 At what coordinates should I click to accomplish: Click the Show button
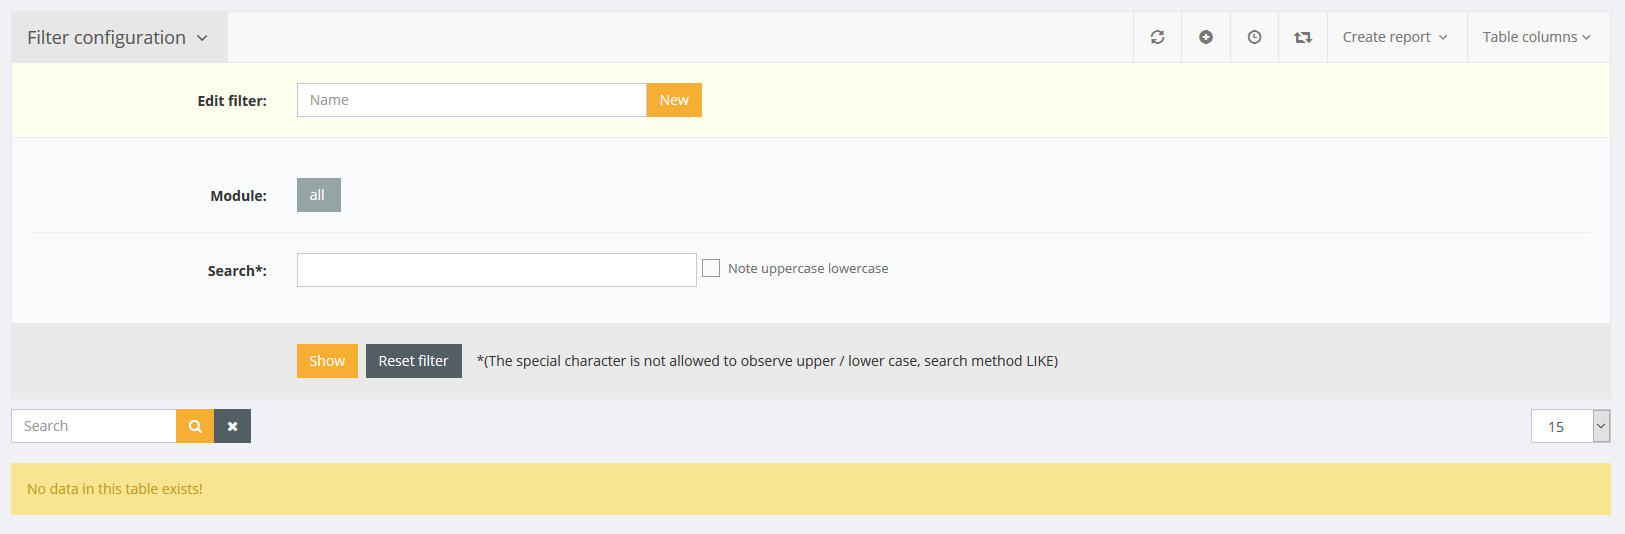pos(327,361)
